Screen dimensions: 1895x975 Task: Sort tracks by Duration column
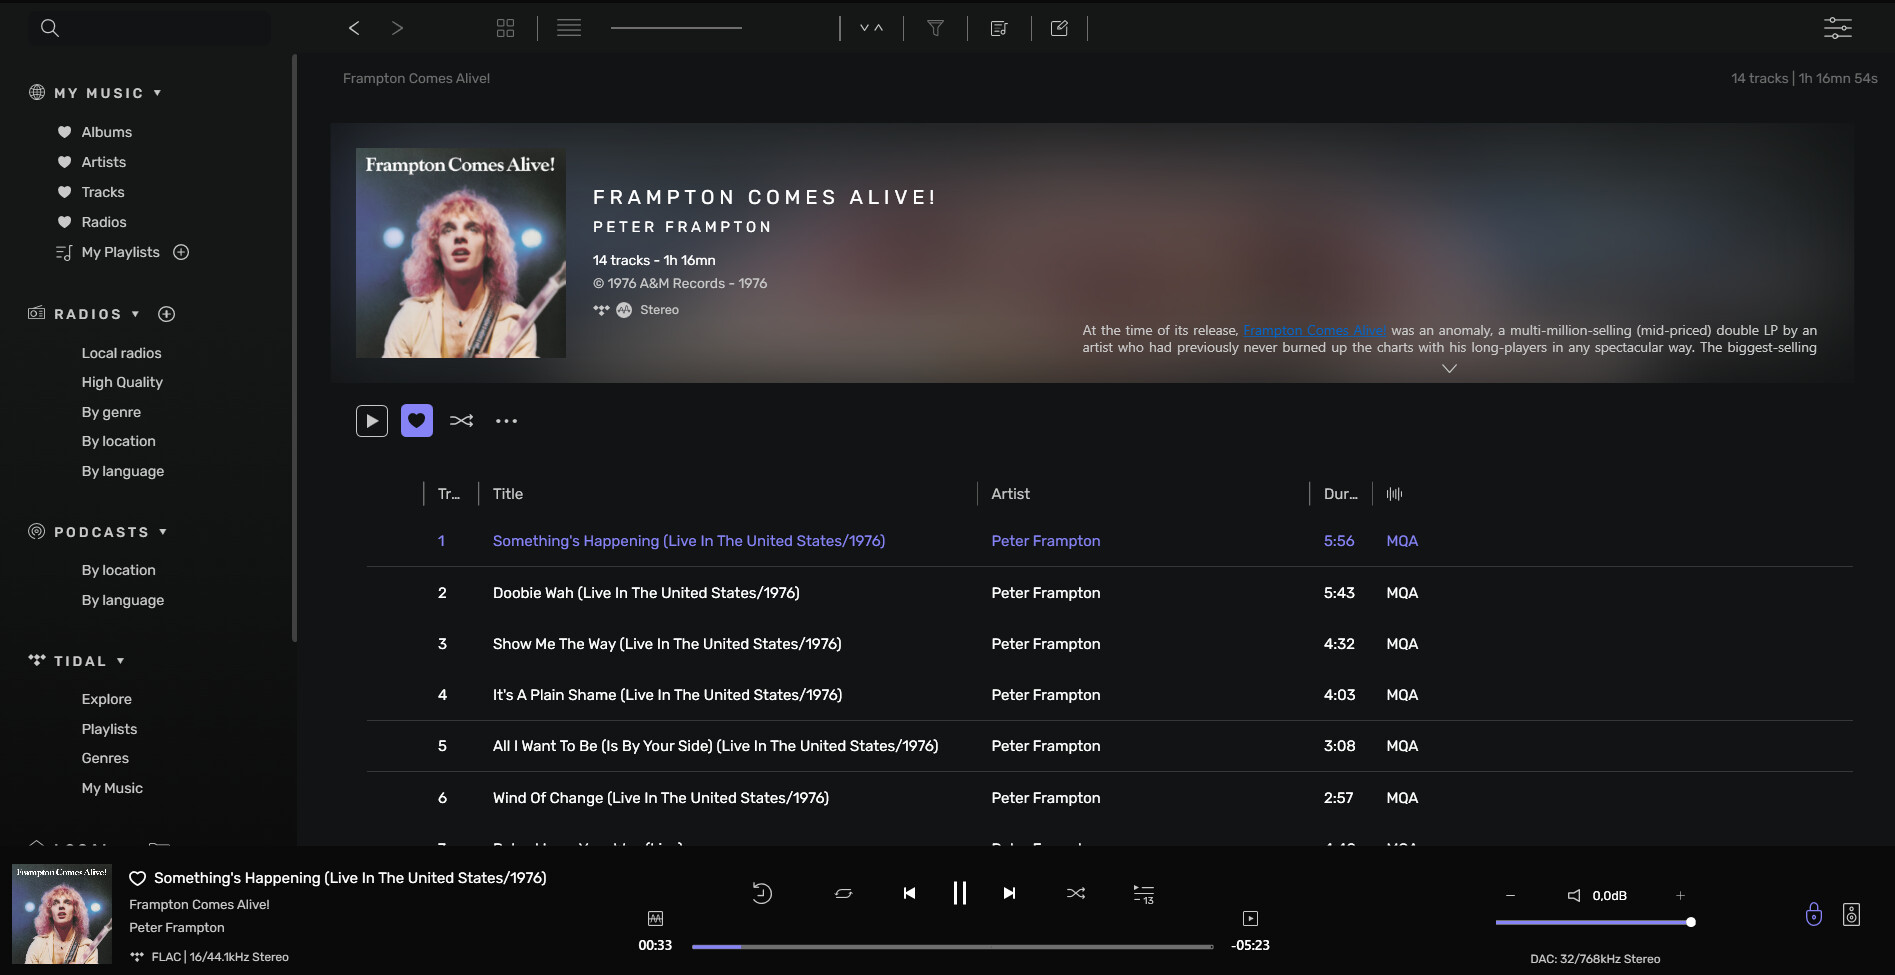[1341, 494]
